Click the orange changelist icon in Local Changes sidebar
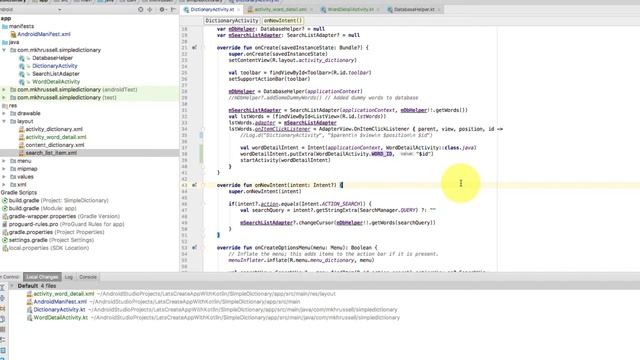The width and height of the screenshot is (640, 360). pyautogui.click(x=2, y=308)
